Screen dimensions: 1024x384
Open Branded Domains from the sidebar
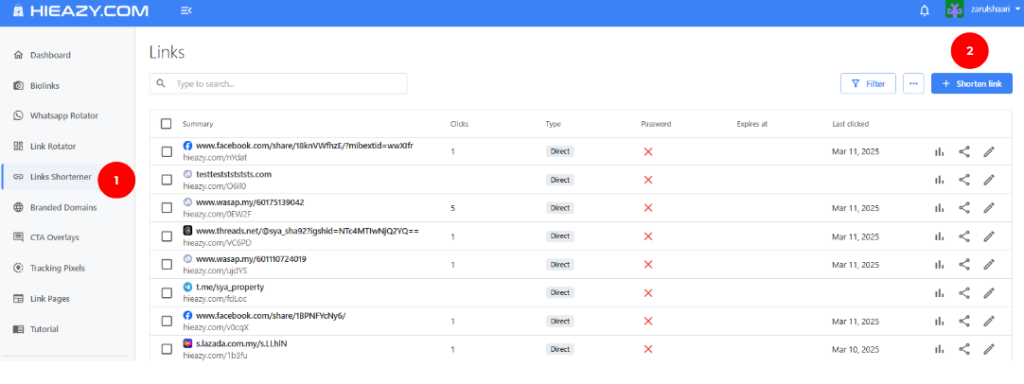63,207
